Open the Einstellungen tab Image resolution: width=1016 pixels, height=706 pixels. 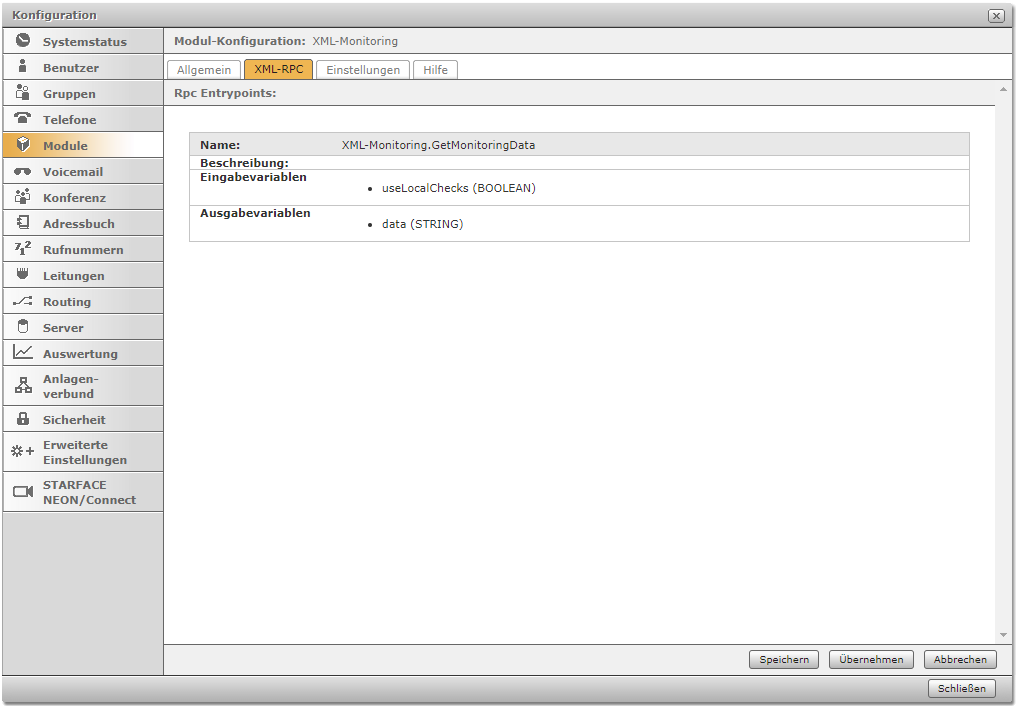coord(363,70)
